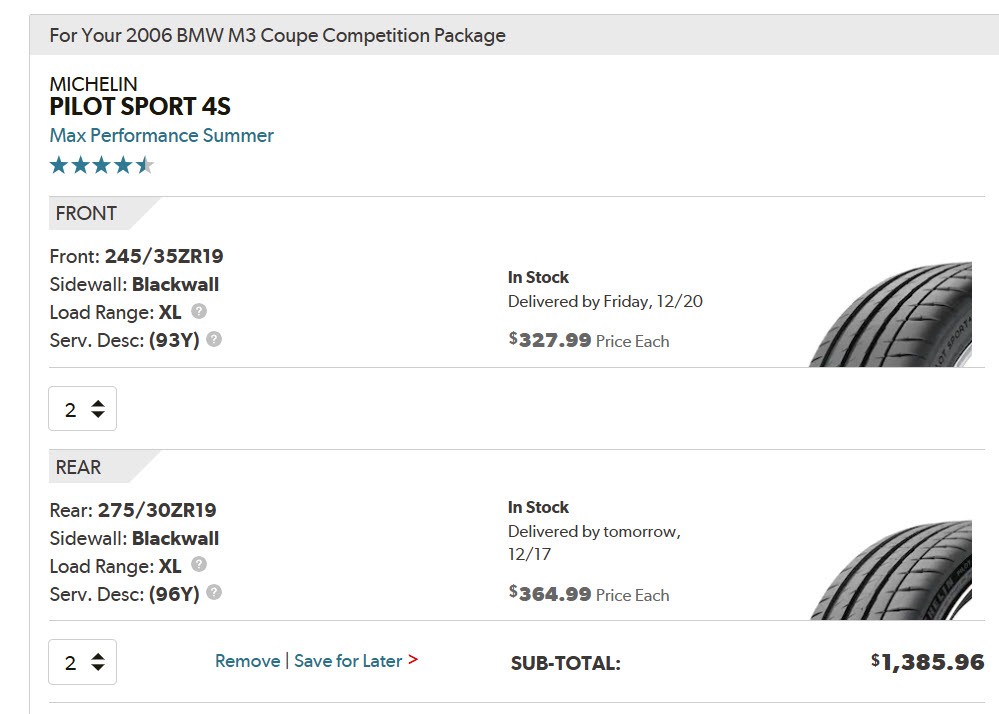Open Load Range help icon for front tire
This screenshot has height=714, width=999.
tap(199, 311)
